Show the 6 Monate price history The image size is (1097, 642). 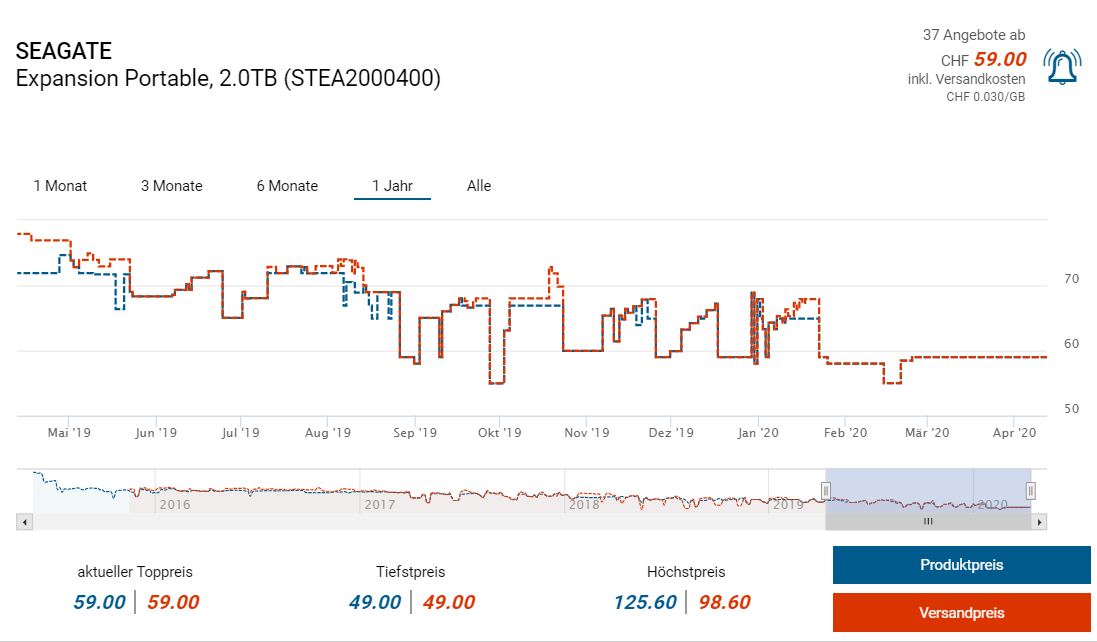pyautogui.click(x=287, y=186)
